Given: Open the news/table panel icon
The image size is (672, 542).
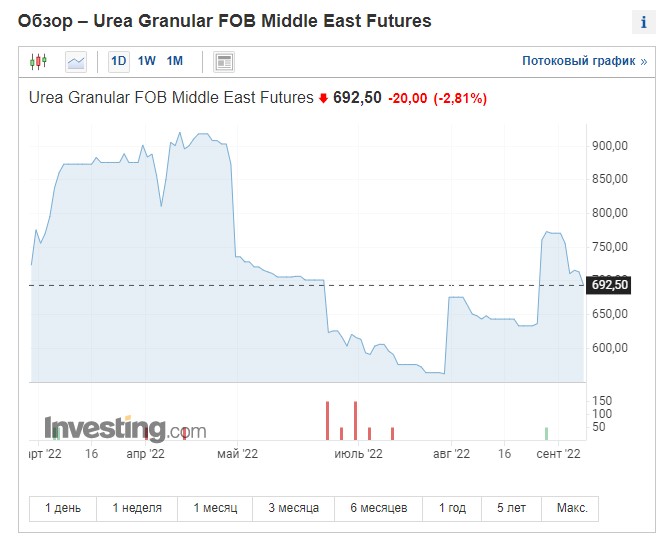Looking at the screenshot, I should 224,62.
